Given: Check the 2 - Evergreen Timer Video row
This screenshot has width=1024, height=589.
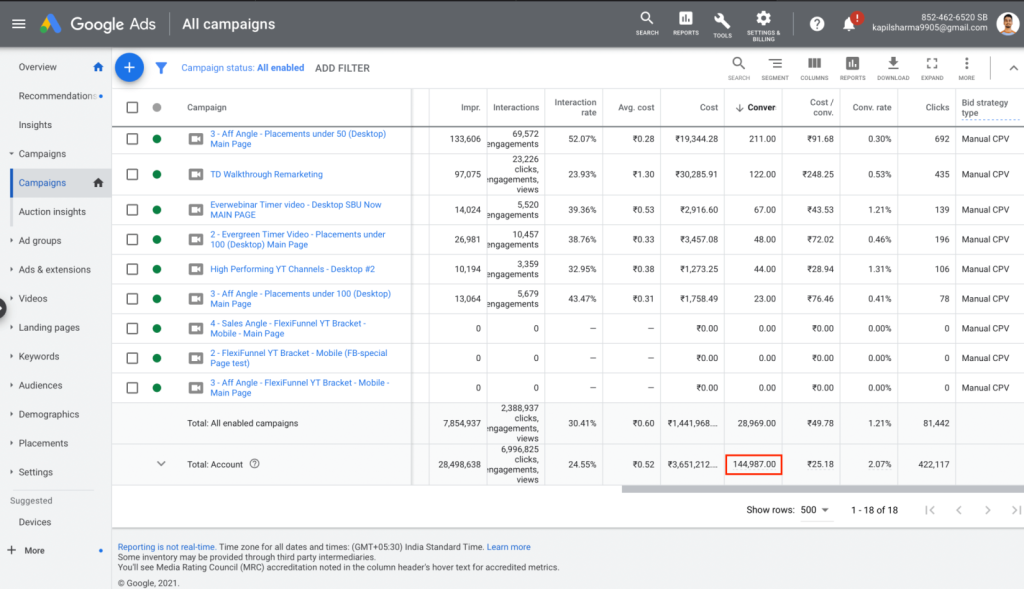Looking at the screenshot, I should [x=133, y=240].
